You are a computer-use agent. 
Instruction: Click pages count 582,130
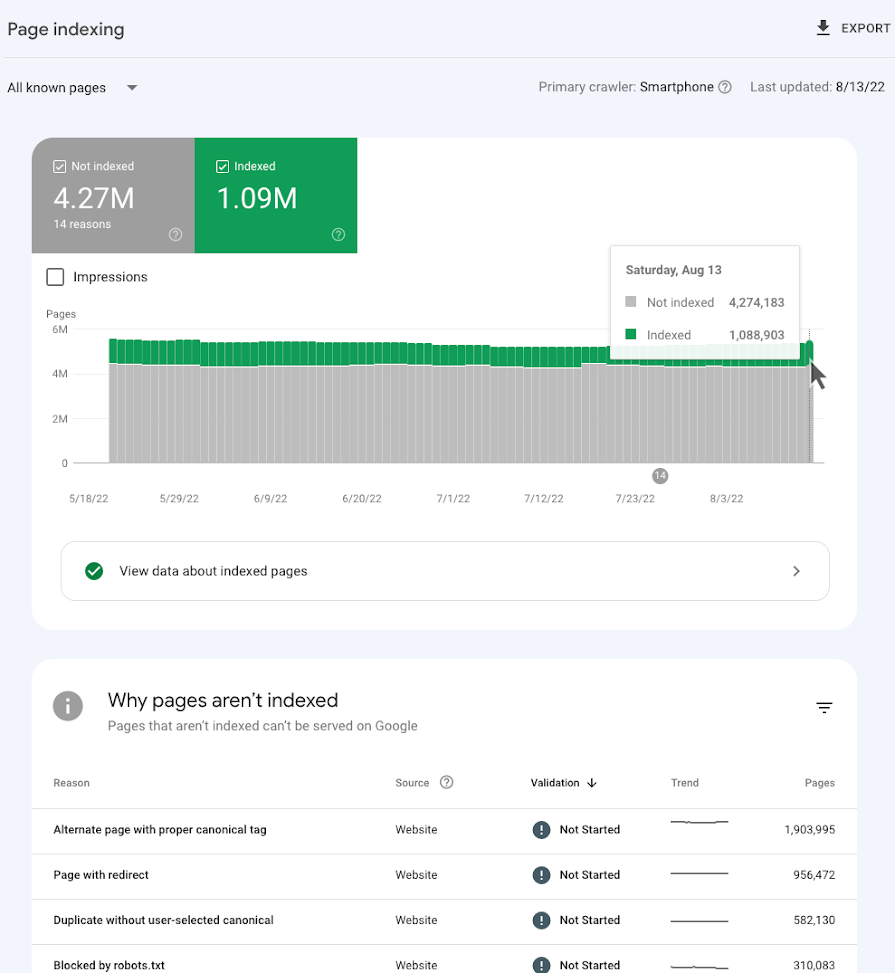(x=814, y=920)
